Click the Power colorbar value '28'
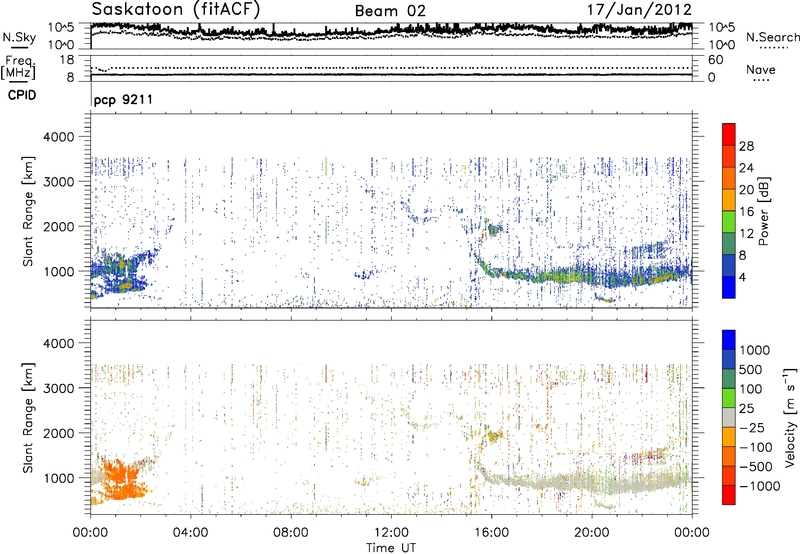The height and width of the screenshot is (554, 800). point(746,146)
